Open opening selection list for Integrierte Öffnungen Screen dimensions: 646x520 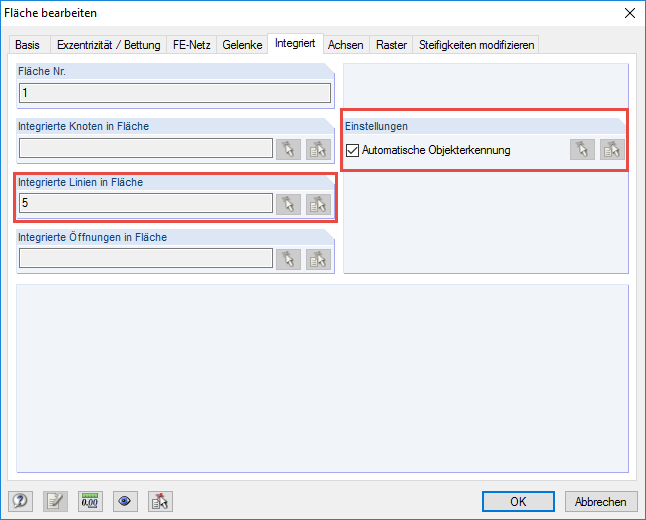click(318, 259)
